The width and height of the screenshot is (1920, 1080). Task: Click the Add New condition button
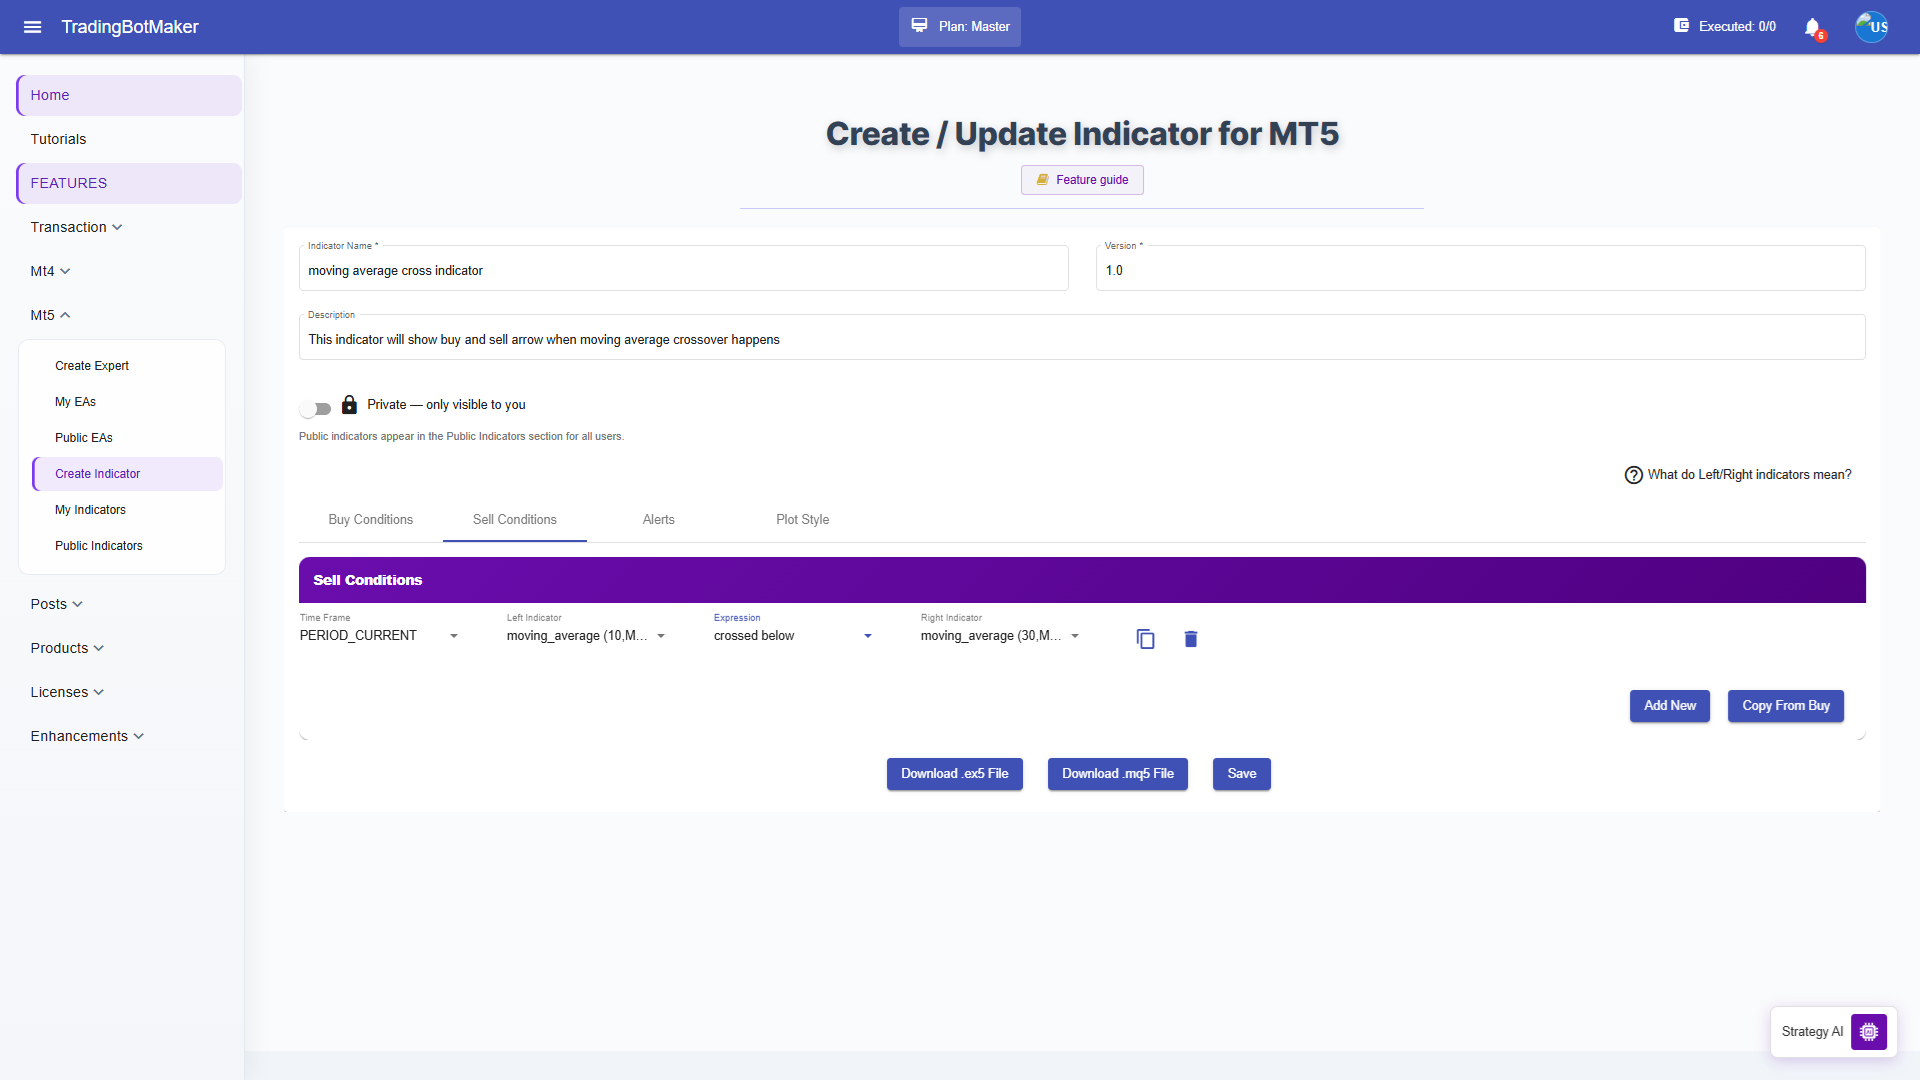[1669, 706]
